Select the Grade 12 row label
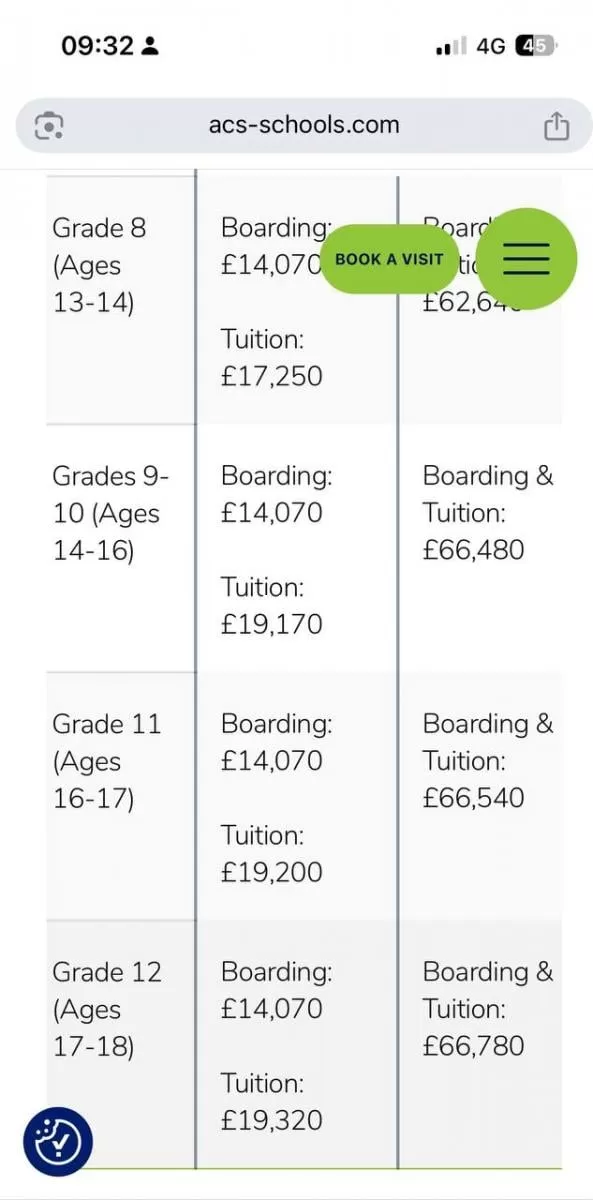593x1200 pixels. (x=106, y=1009)
